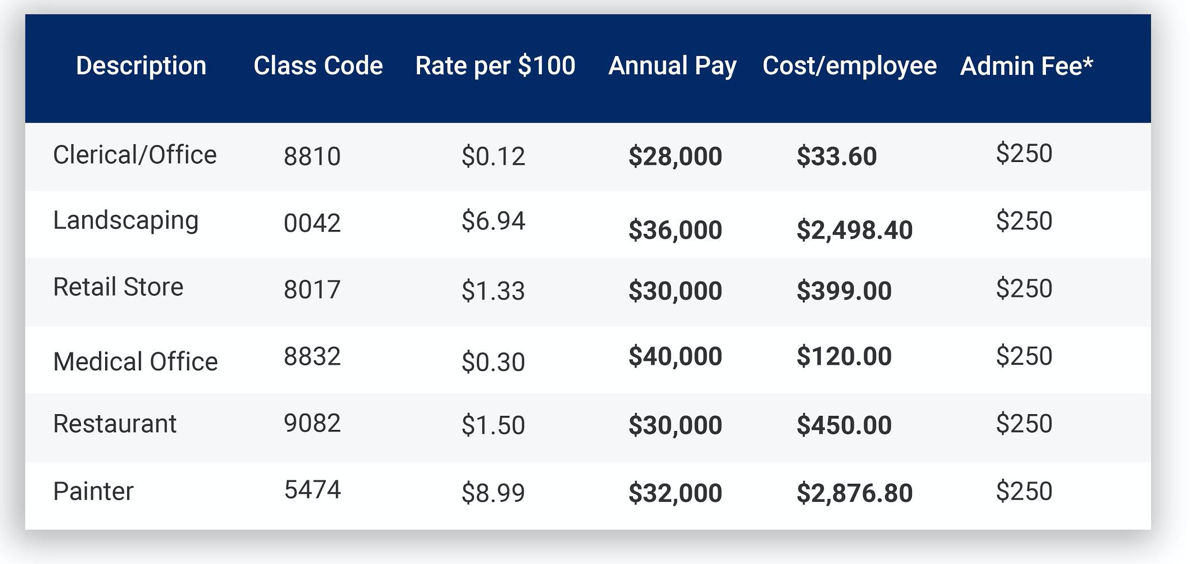Click the $8.99 rate cell
1190x564 pixels.
[493, 492]
